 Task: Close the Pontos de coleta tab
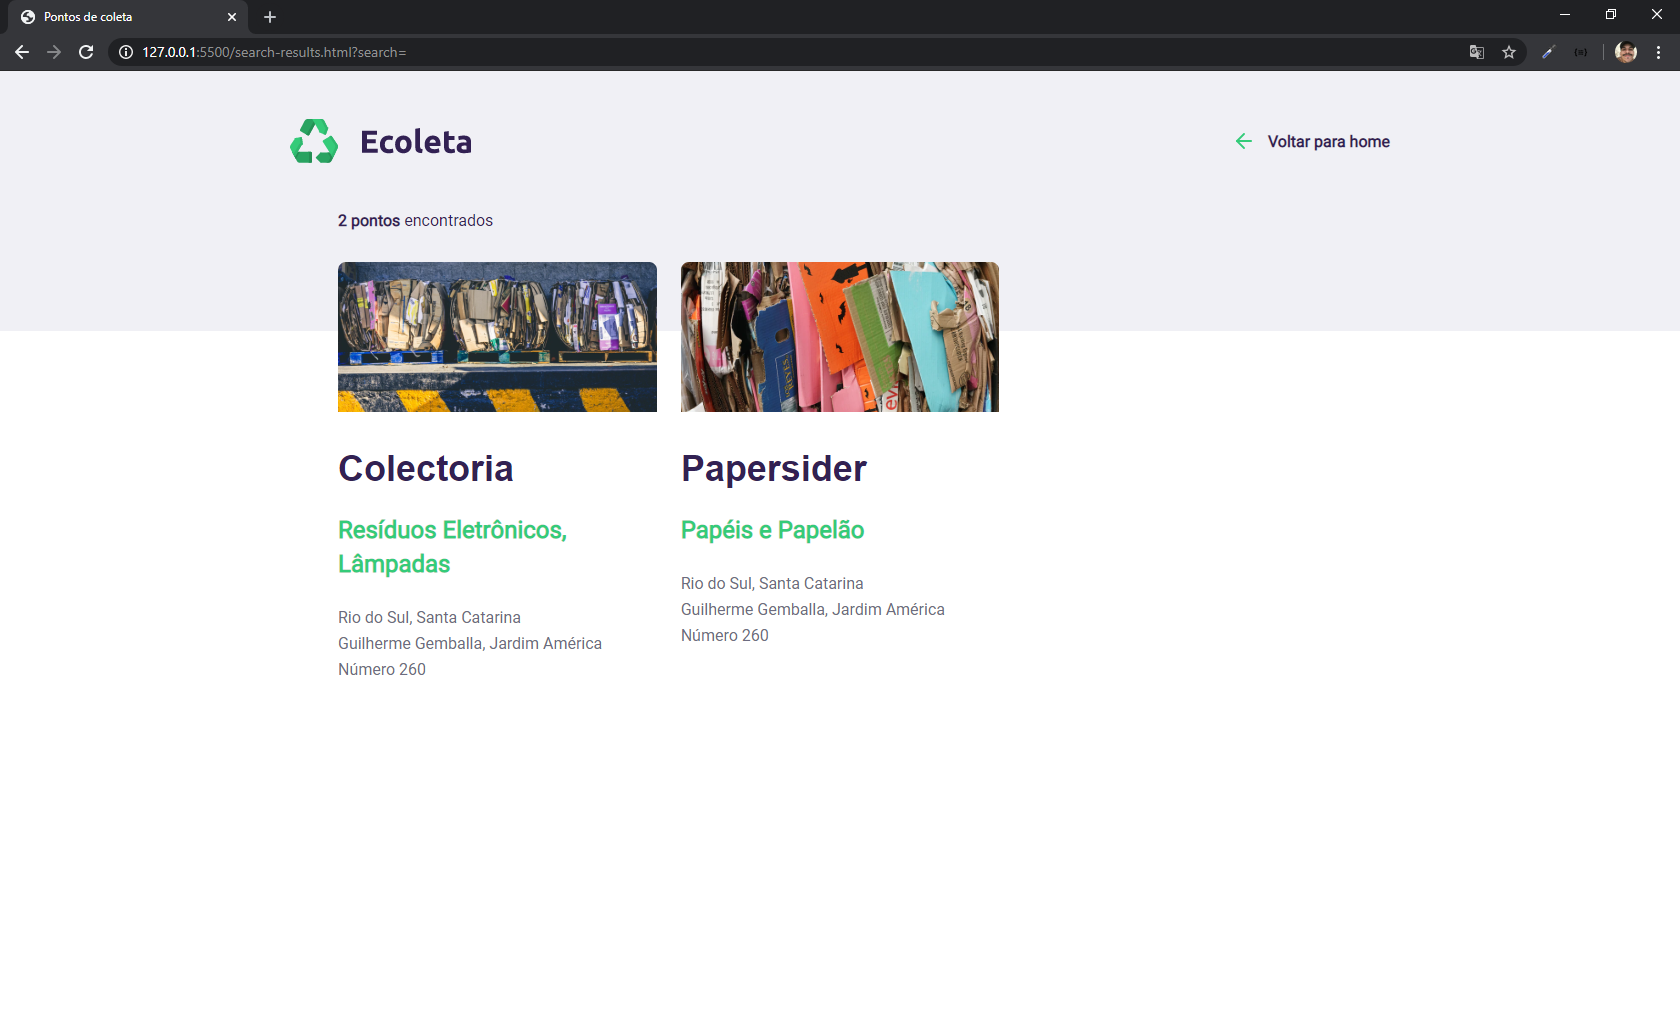pyautogui.click(x=232, y=16)
